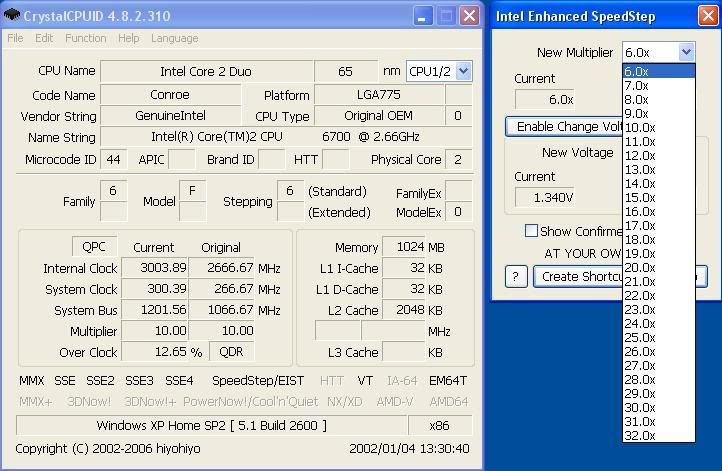Select 27.0x multiplier in list
The width and height of the screenshot is (722, 471).
tap(658, 366)
